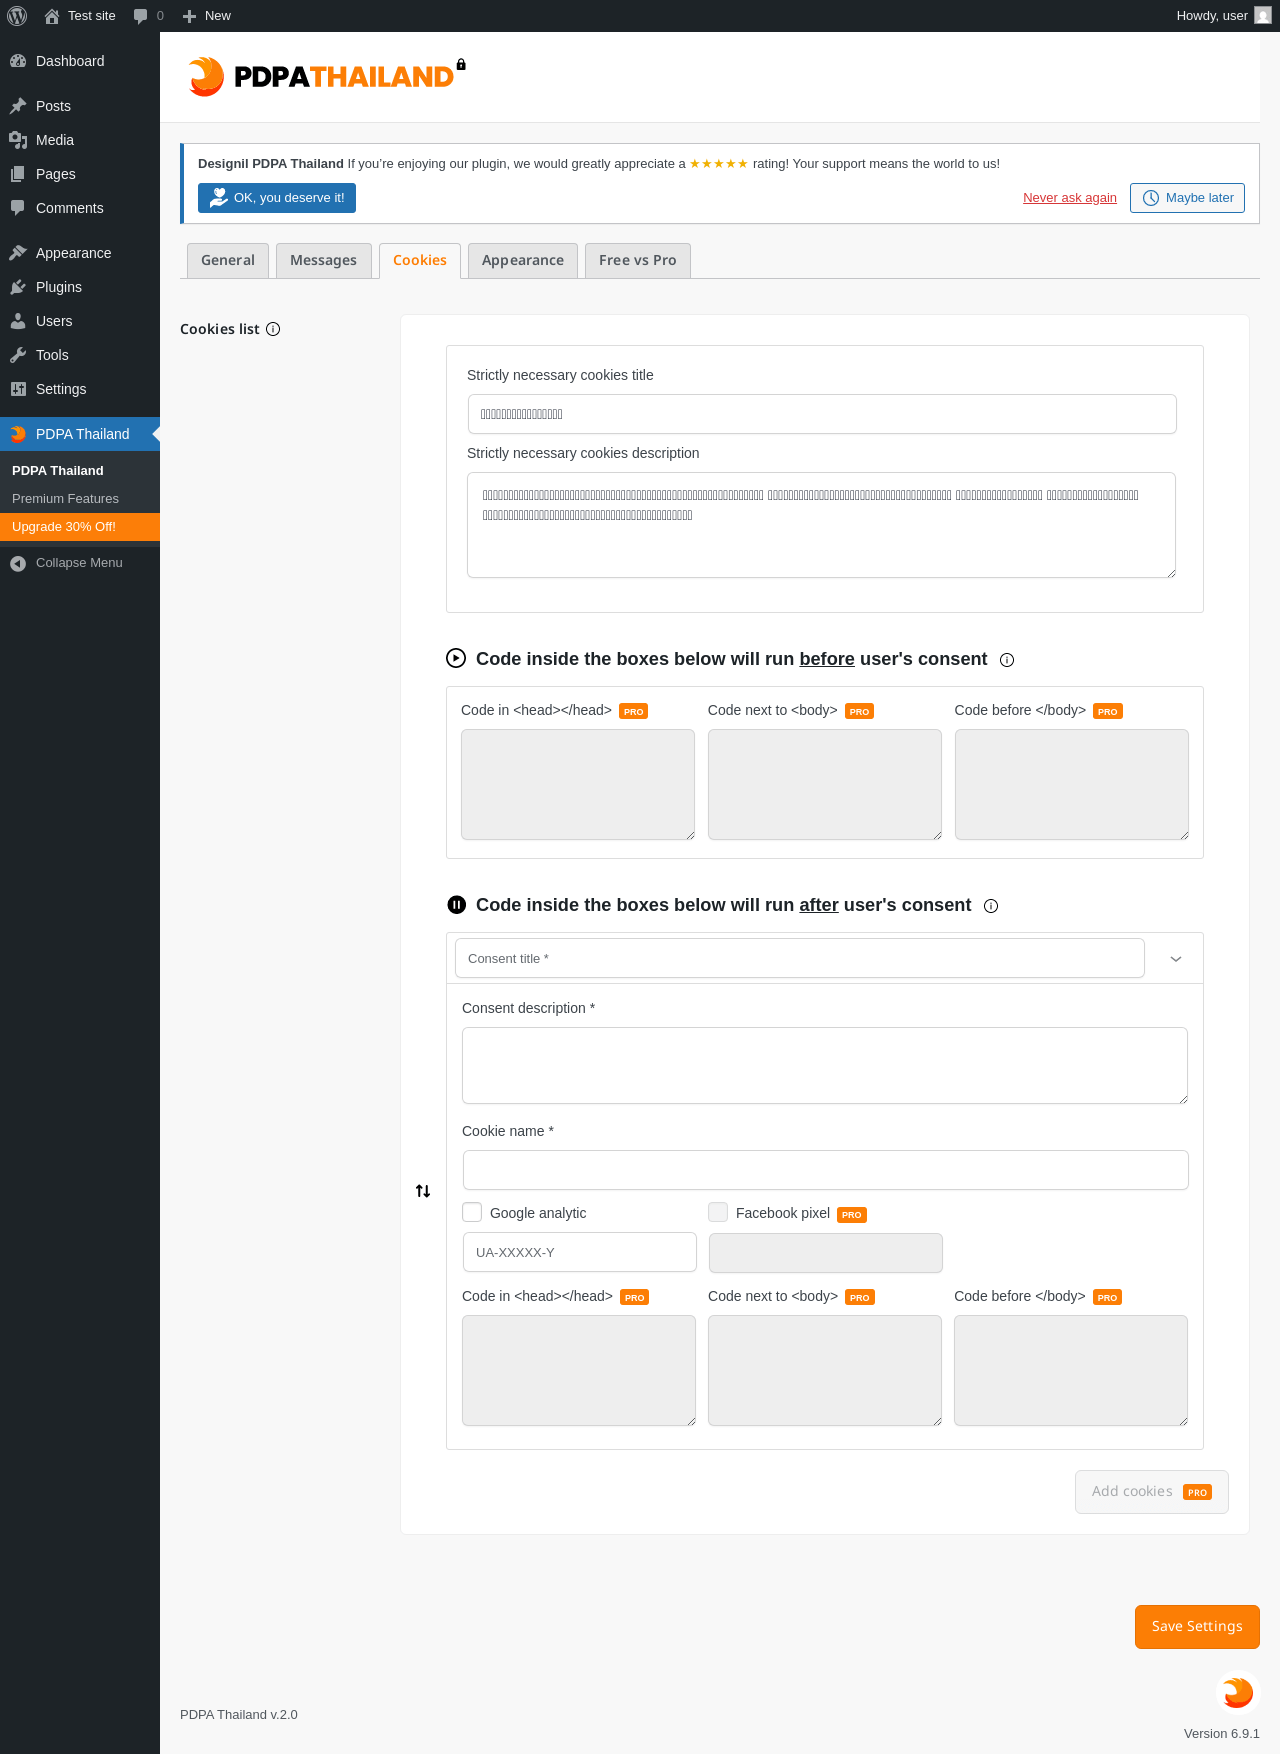Click info icon next to after-consent heading
The height and width of the screenshot is (1754, 1280).
[x=991, y=906]
